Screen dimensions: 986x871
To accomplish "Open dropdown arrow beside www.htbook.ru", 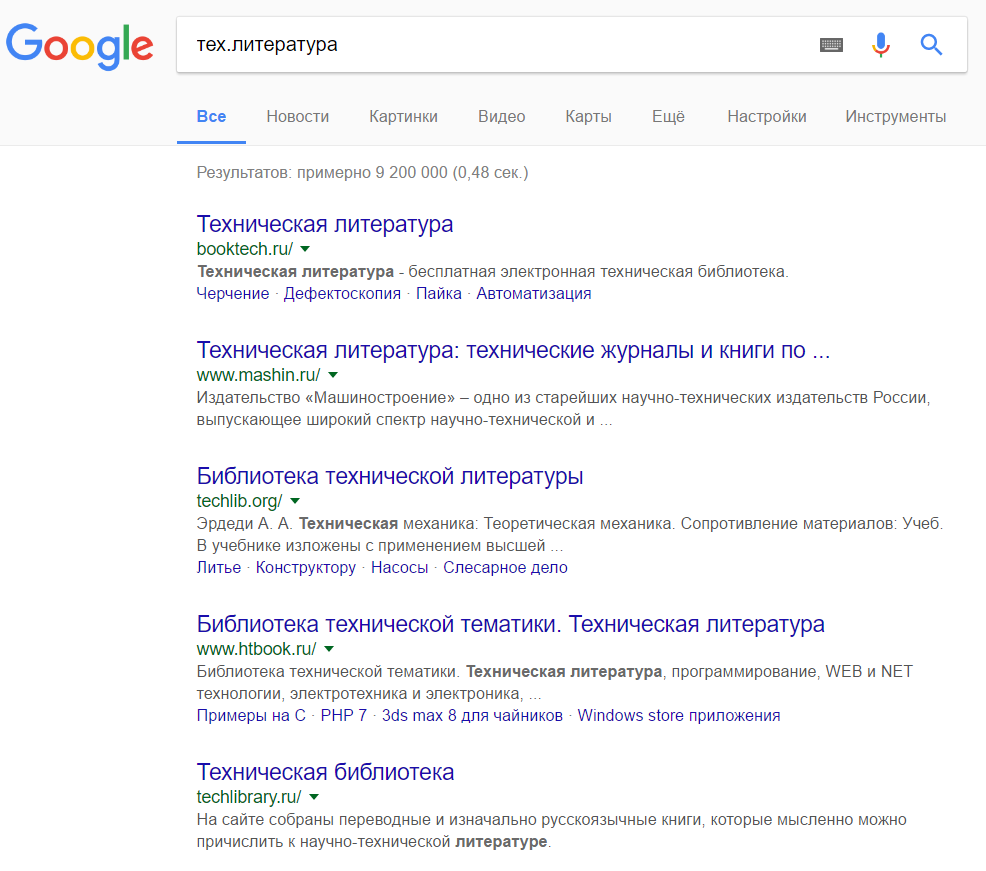I will point(329,649).
